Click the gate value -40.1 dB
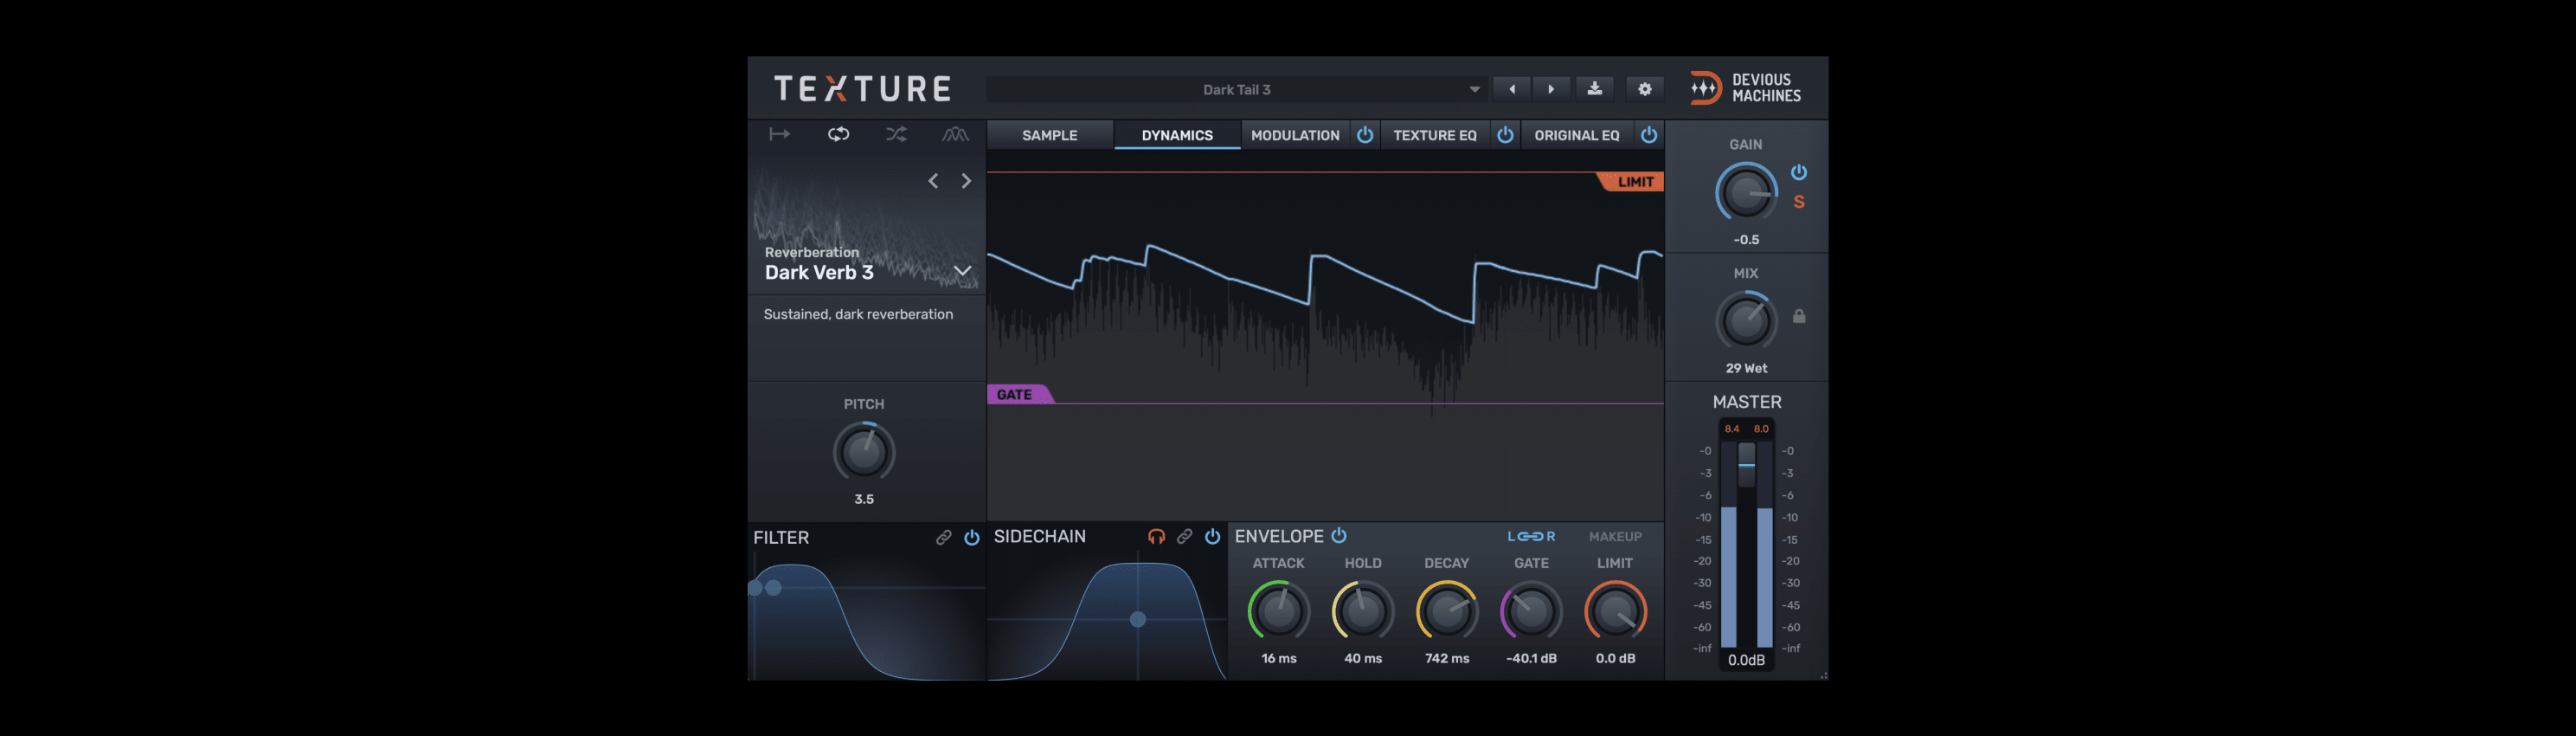 click(1531, 658)
